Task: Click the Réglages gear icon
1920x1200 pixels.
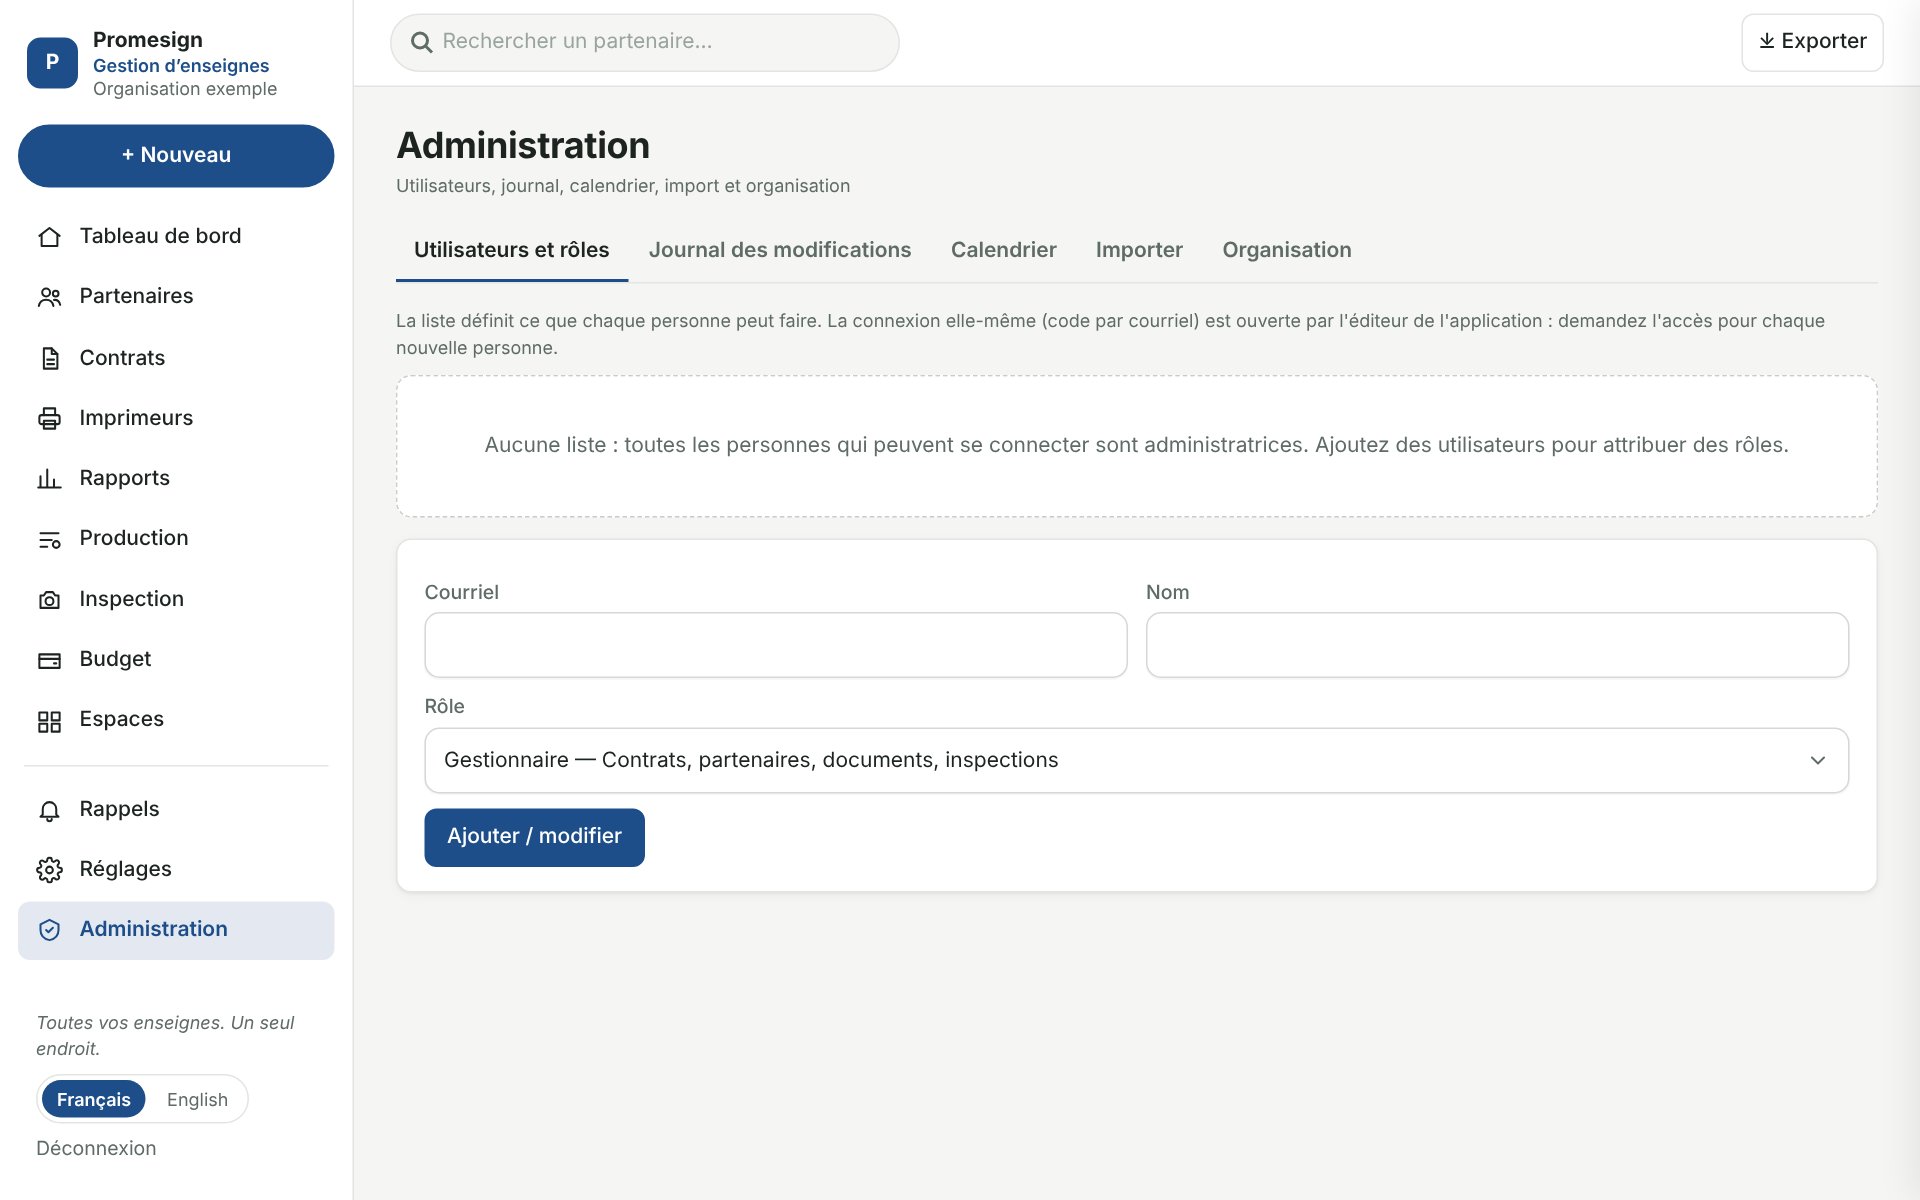Action: [49, 870]
